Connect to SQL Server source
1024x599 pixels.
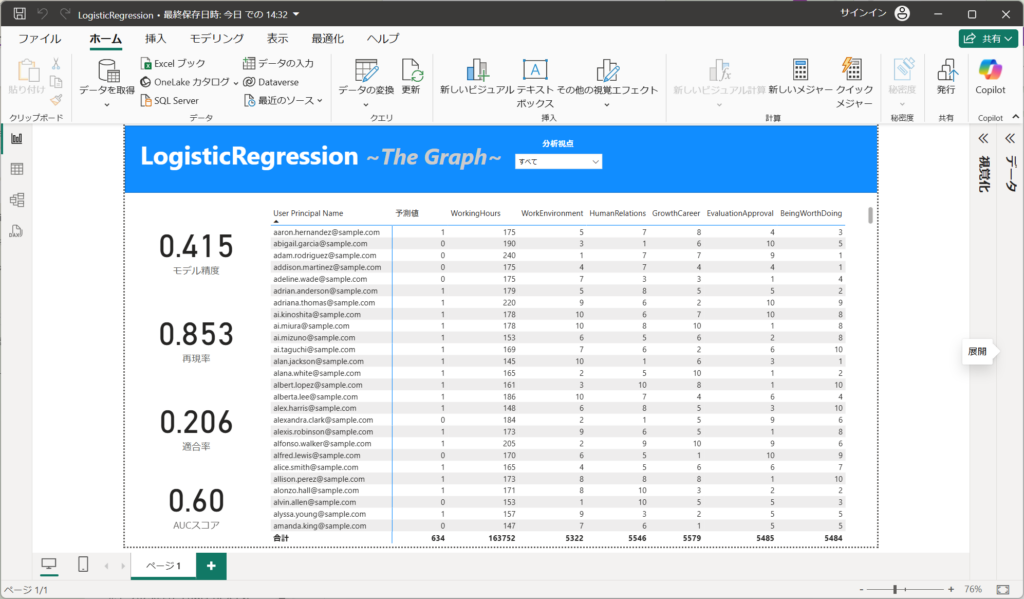point(169,101)
